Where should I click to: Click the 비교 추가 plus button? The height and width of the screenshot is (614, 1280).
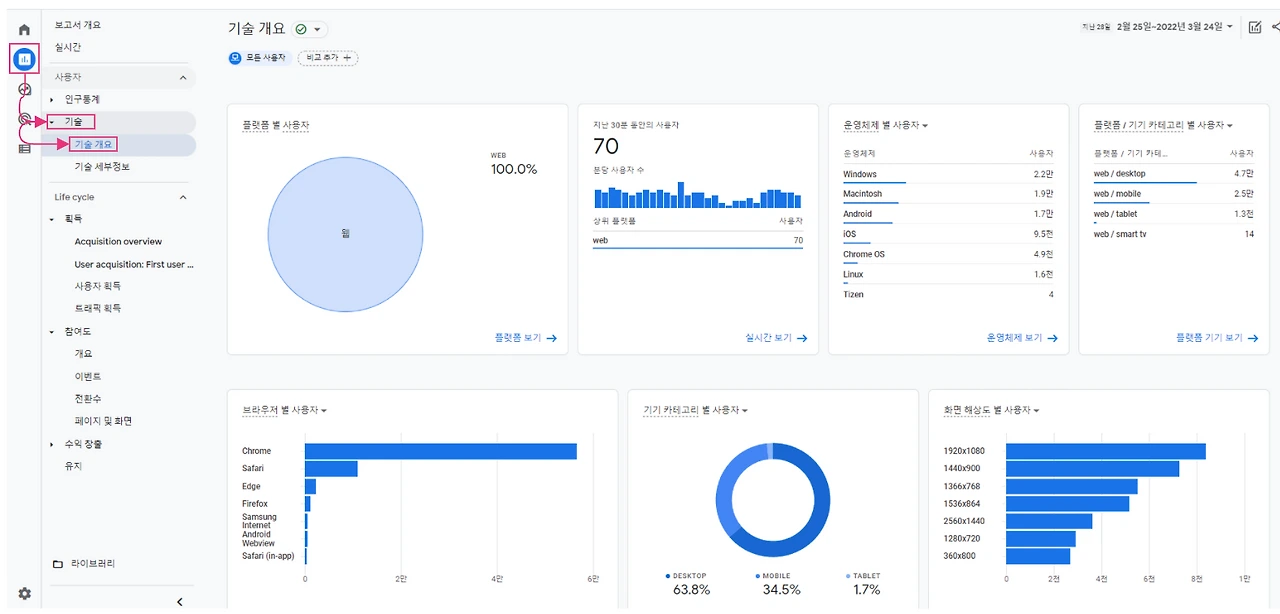tap(328, 58)
